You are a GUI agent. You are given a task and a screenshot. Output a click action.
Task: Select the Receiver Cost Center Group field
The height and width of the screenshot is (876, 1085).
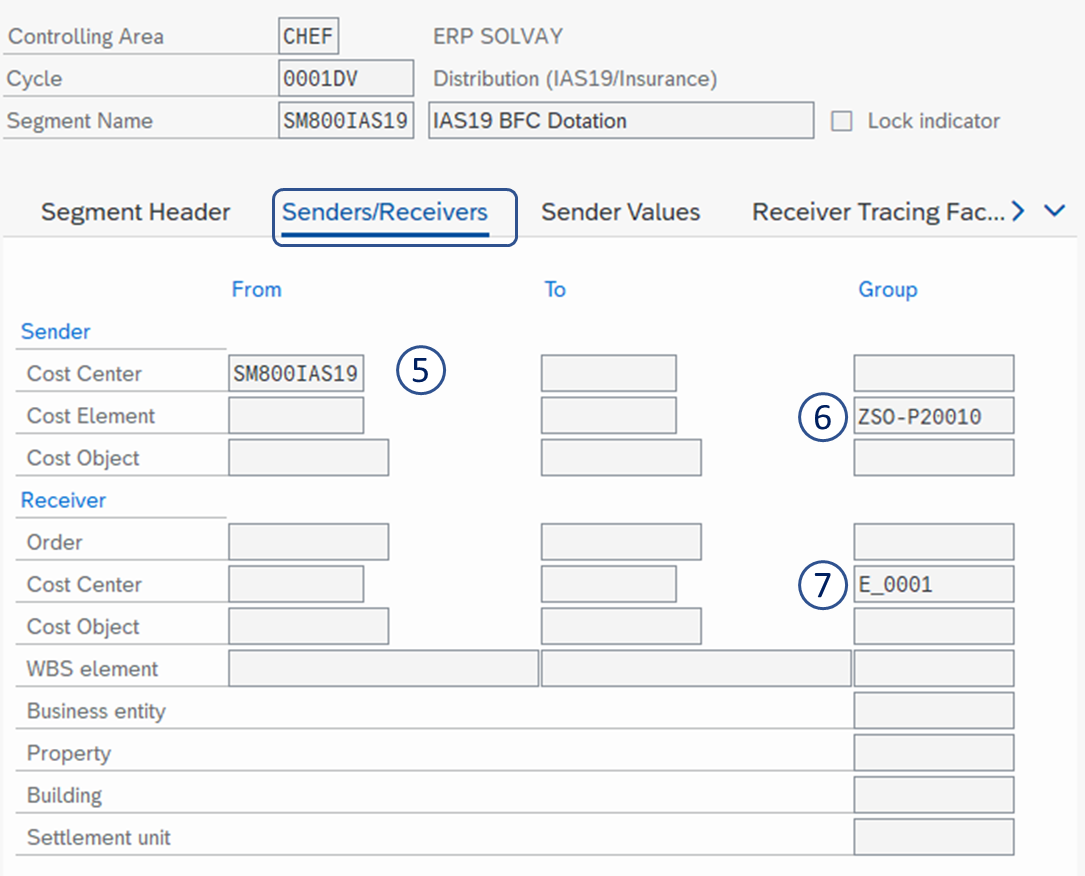pos(933,584)
